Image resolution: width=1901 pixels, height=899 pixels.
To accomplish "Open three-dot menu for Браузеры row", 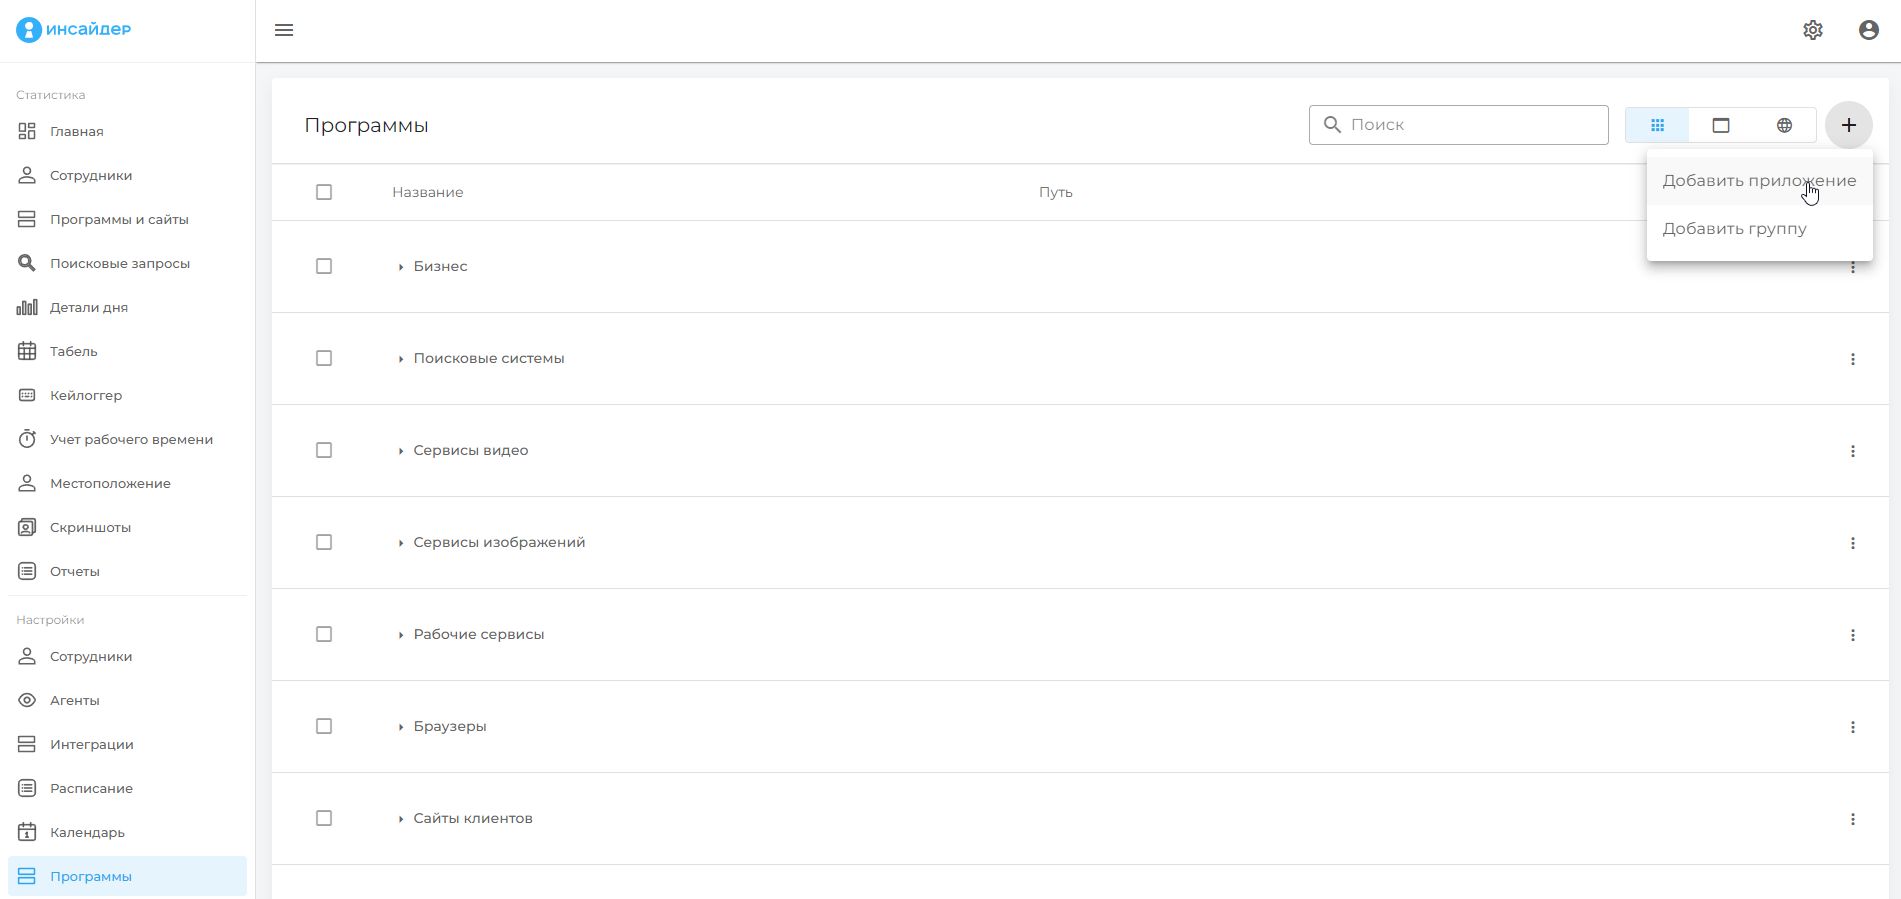I will [x=1852, y=727].
